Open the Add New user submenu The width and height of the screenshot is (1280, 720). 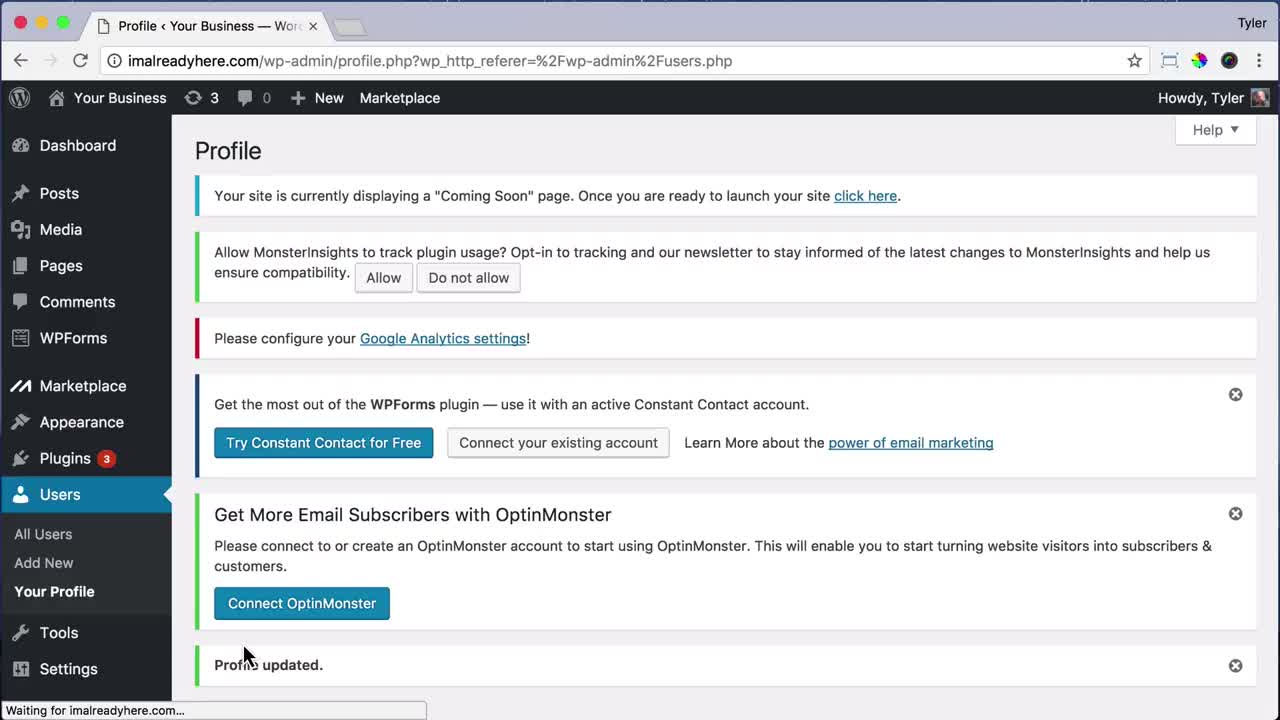click(x=44, y=563)
